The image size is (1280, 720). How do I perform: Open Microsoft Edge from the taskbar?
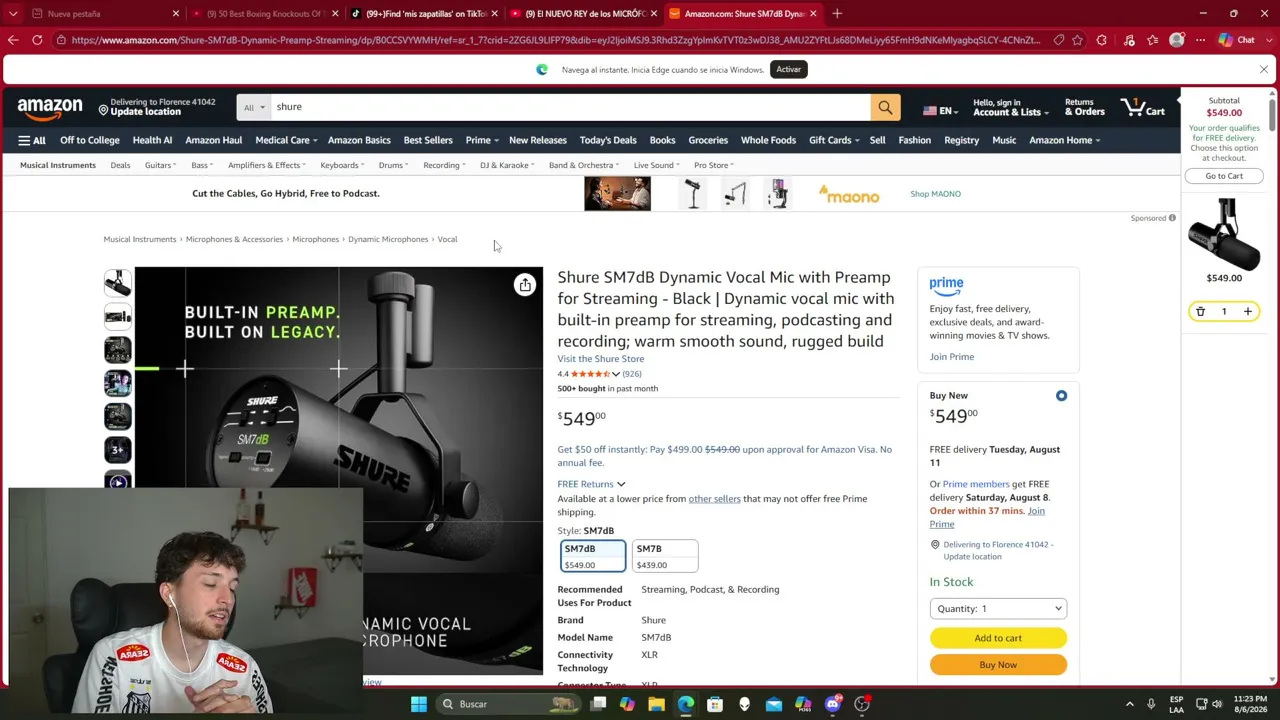[x=685, y=704]
